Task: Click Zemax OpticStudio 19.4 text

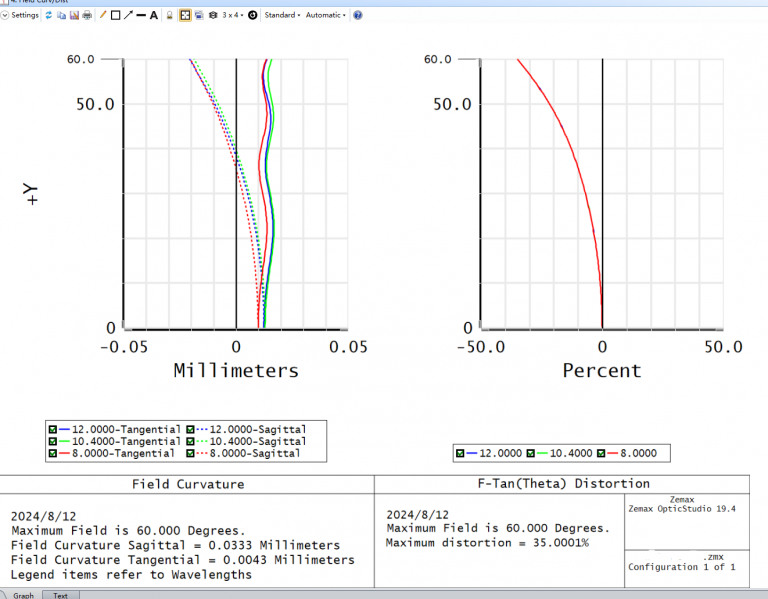Action: (682, 509)
